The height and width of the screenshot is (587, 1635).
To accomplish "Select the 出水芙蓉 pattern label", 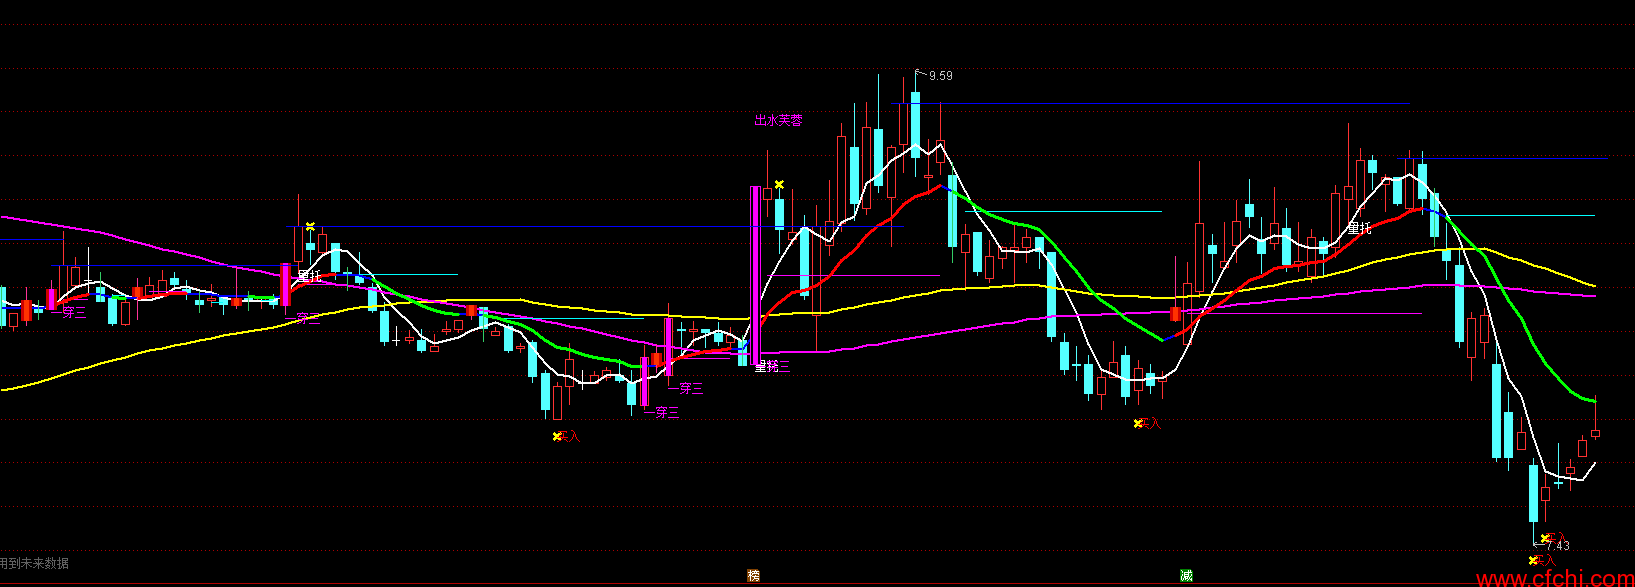I will pyautogui.click(x=778, y=120).
